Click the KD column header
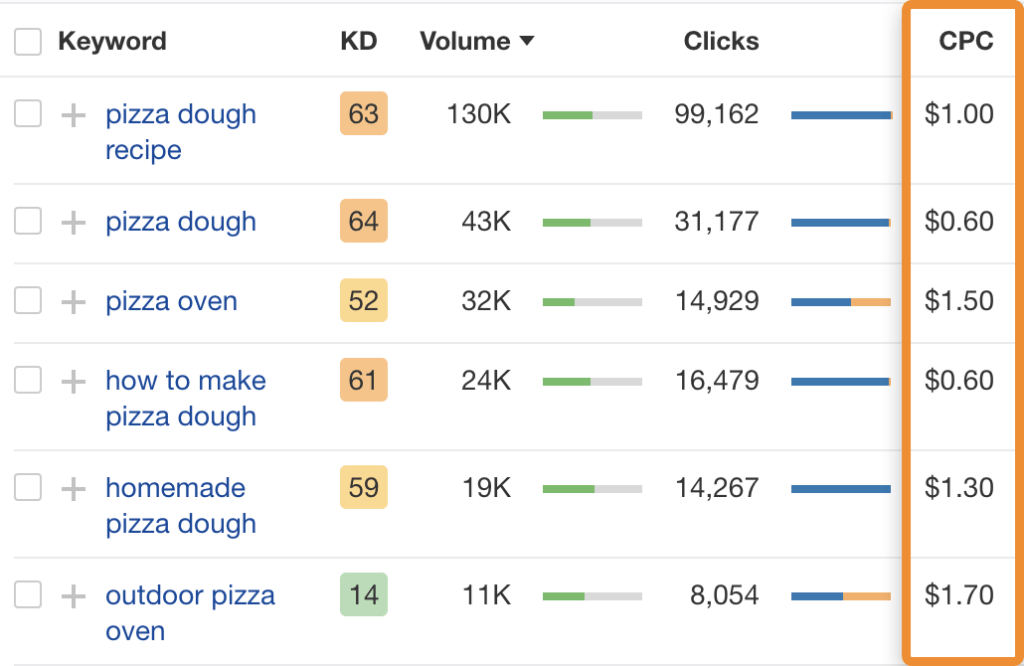The width and height of the screenshot is (1024, 666). 359,41
